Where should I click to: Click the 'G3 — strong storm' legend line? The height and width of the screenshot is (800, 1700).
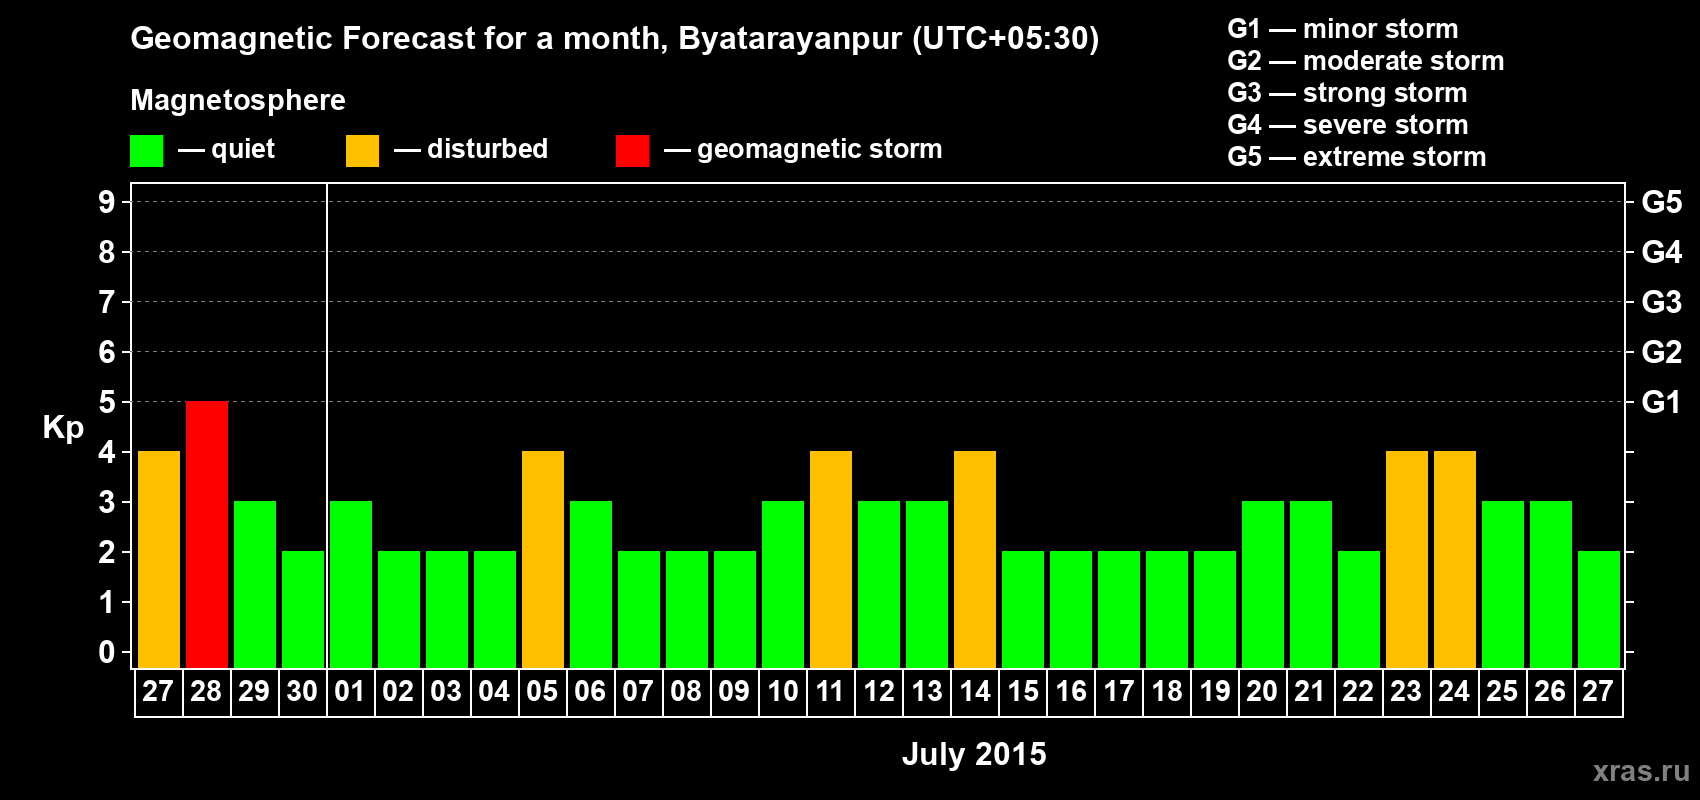click(1347, 93)
